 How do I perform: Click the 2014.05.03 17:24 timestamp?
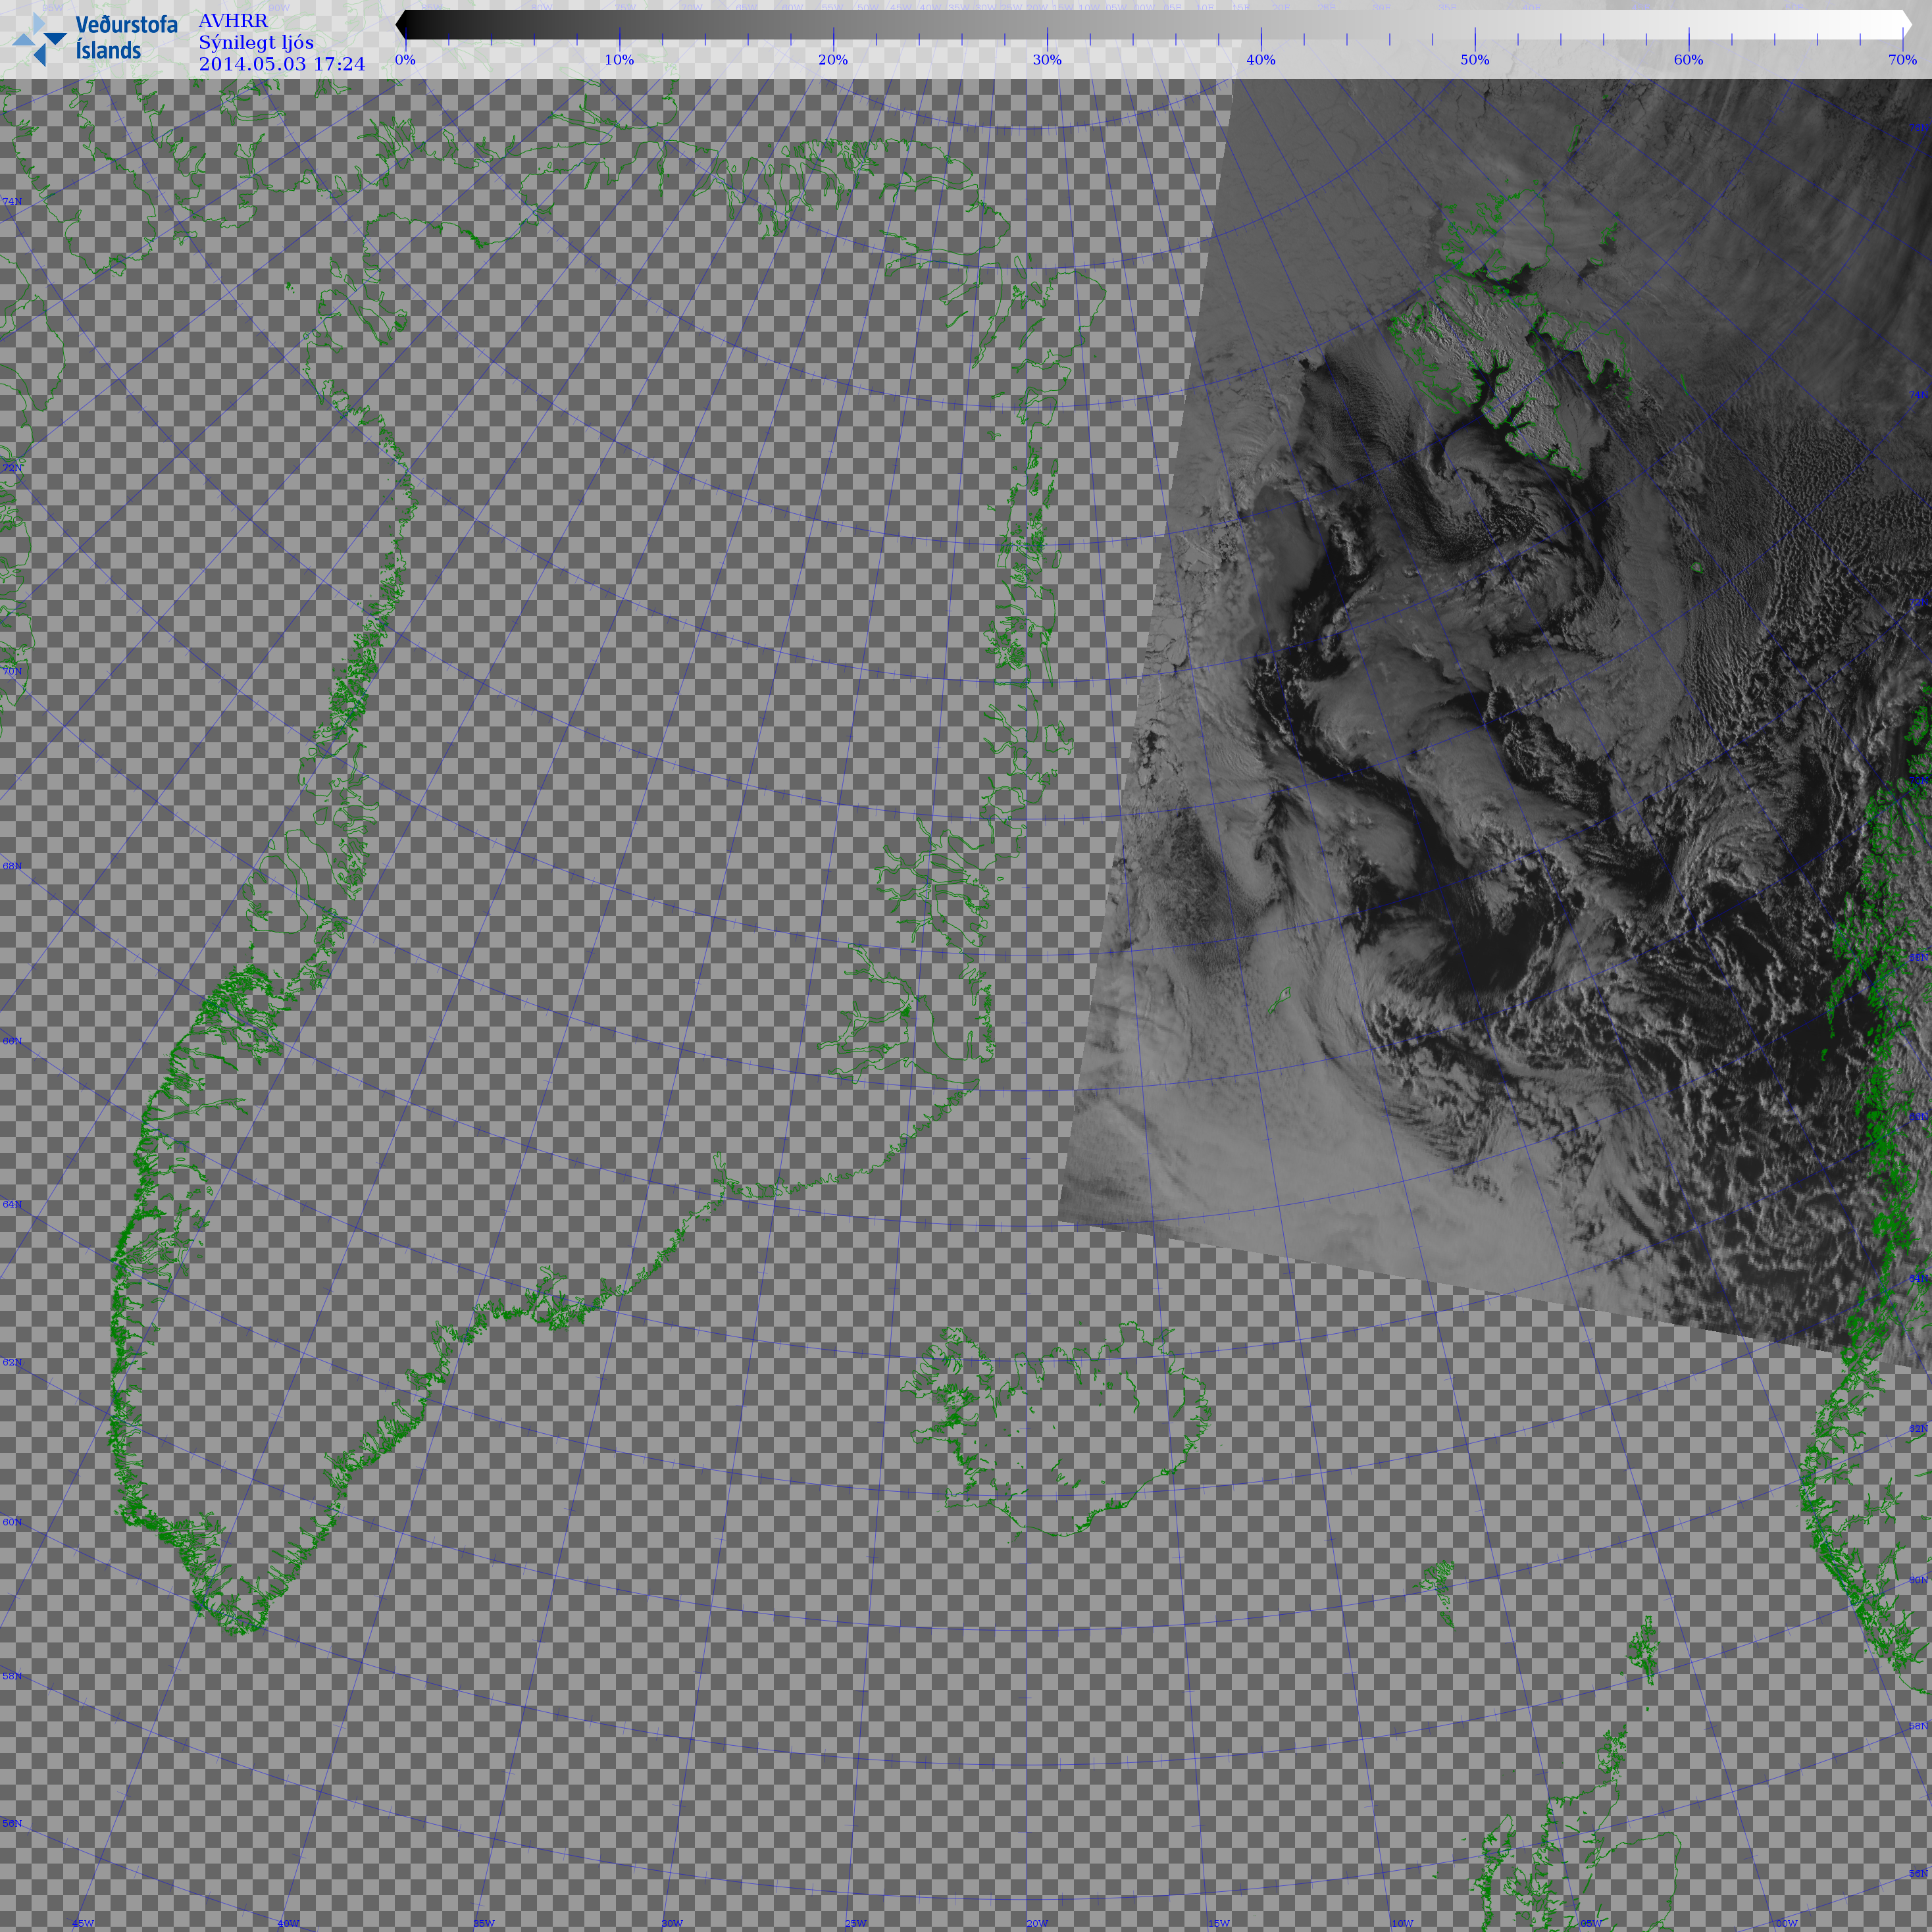coord(282,64)
